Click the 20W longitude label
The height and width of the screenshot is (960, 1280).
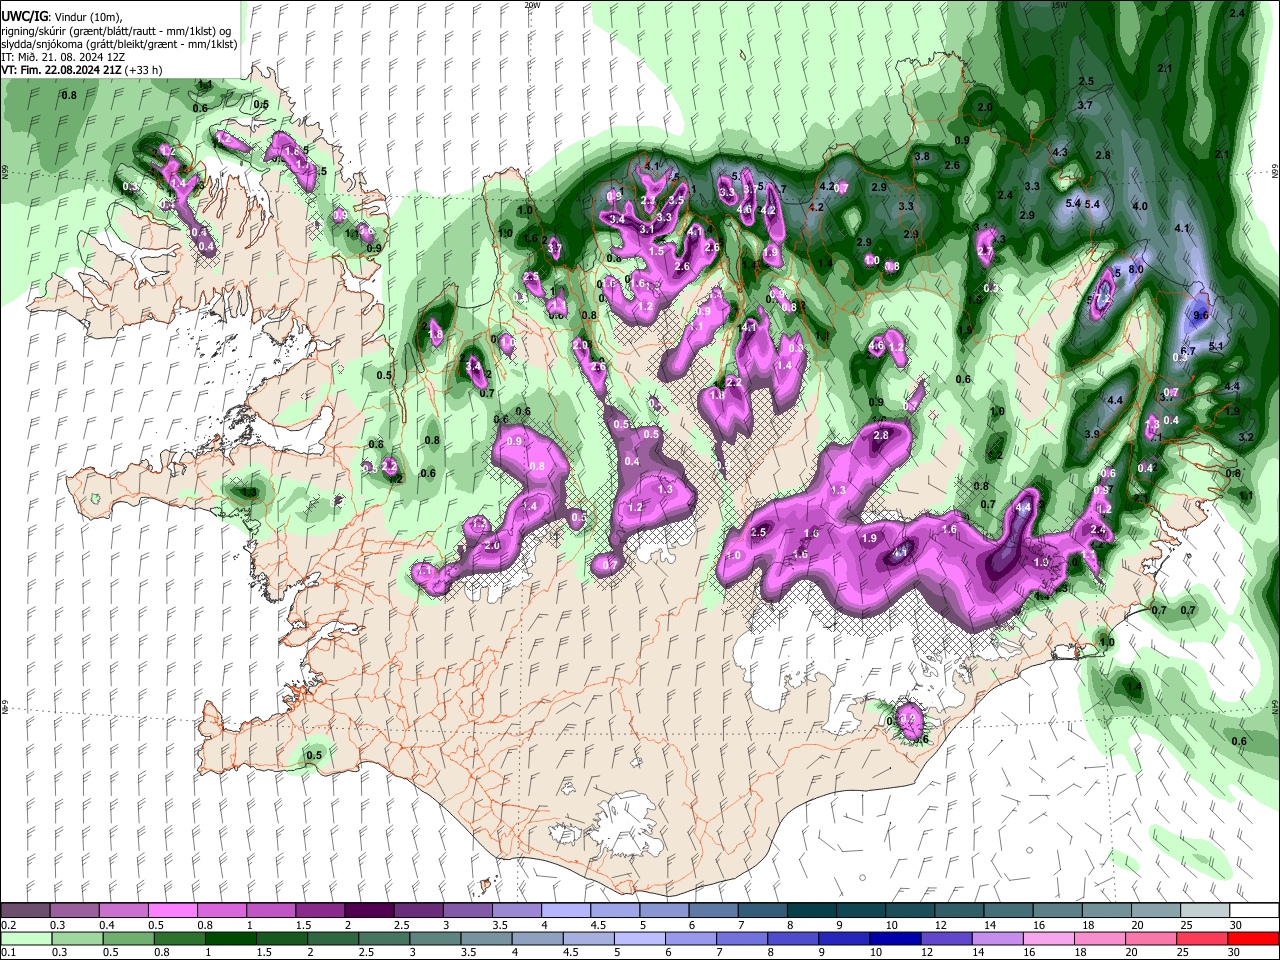pos(532,5)
